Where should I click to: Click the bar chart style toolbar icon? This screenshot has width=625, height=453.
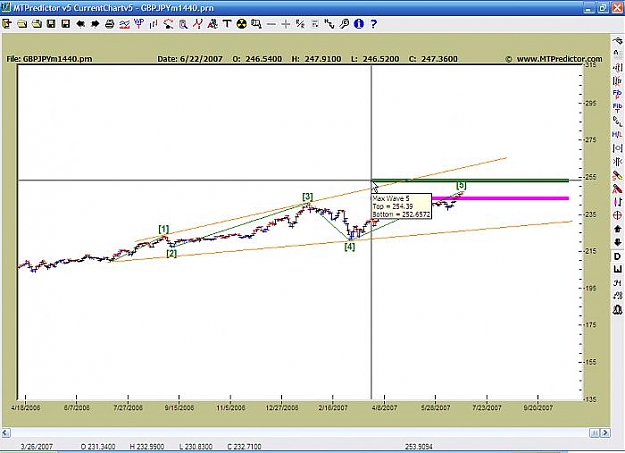click(x=153, y=24)
